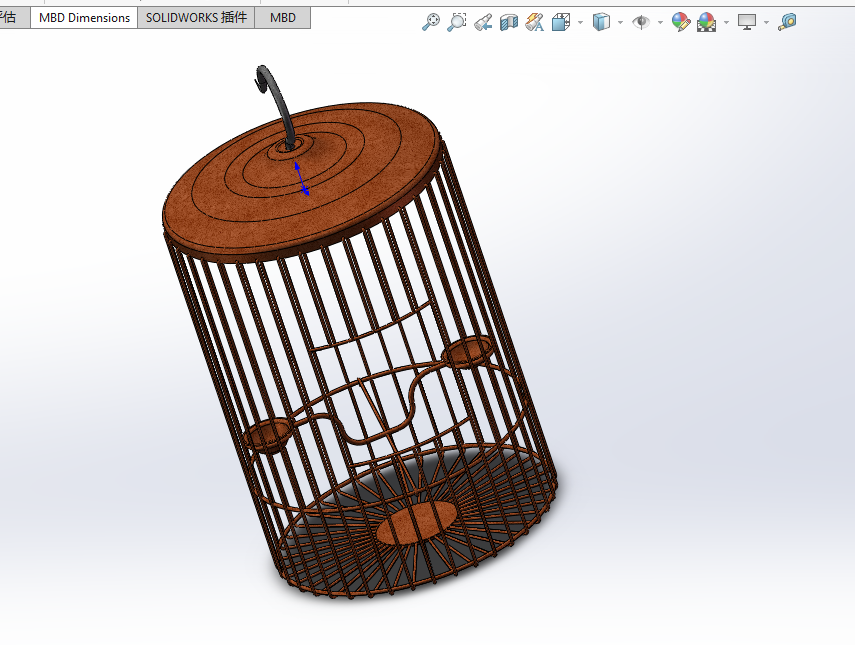Screen dimensions: 855x645
Task: Expand the Hide/Show Items dropdown arrow
Action: [660, 21]
